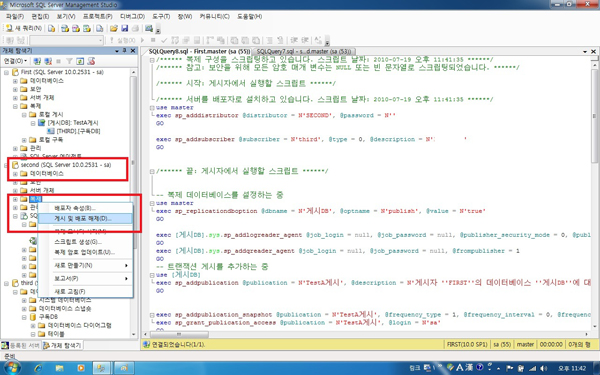Click the print icon in the standard toolbar
The image size is (600, 375).
135,28
